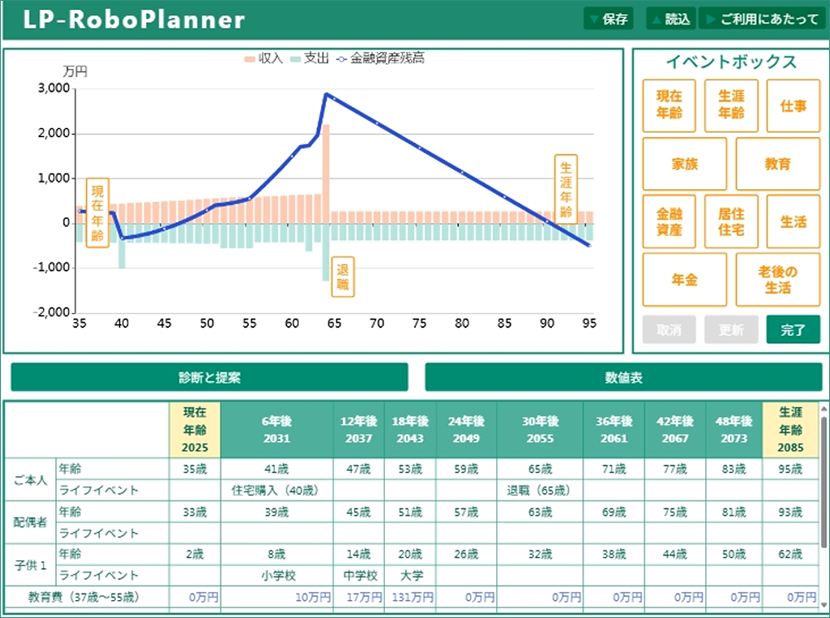Open the 仕事 event tile
830x618 pixels.
pos(793,106)
